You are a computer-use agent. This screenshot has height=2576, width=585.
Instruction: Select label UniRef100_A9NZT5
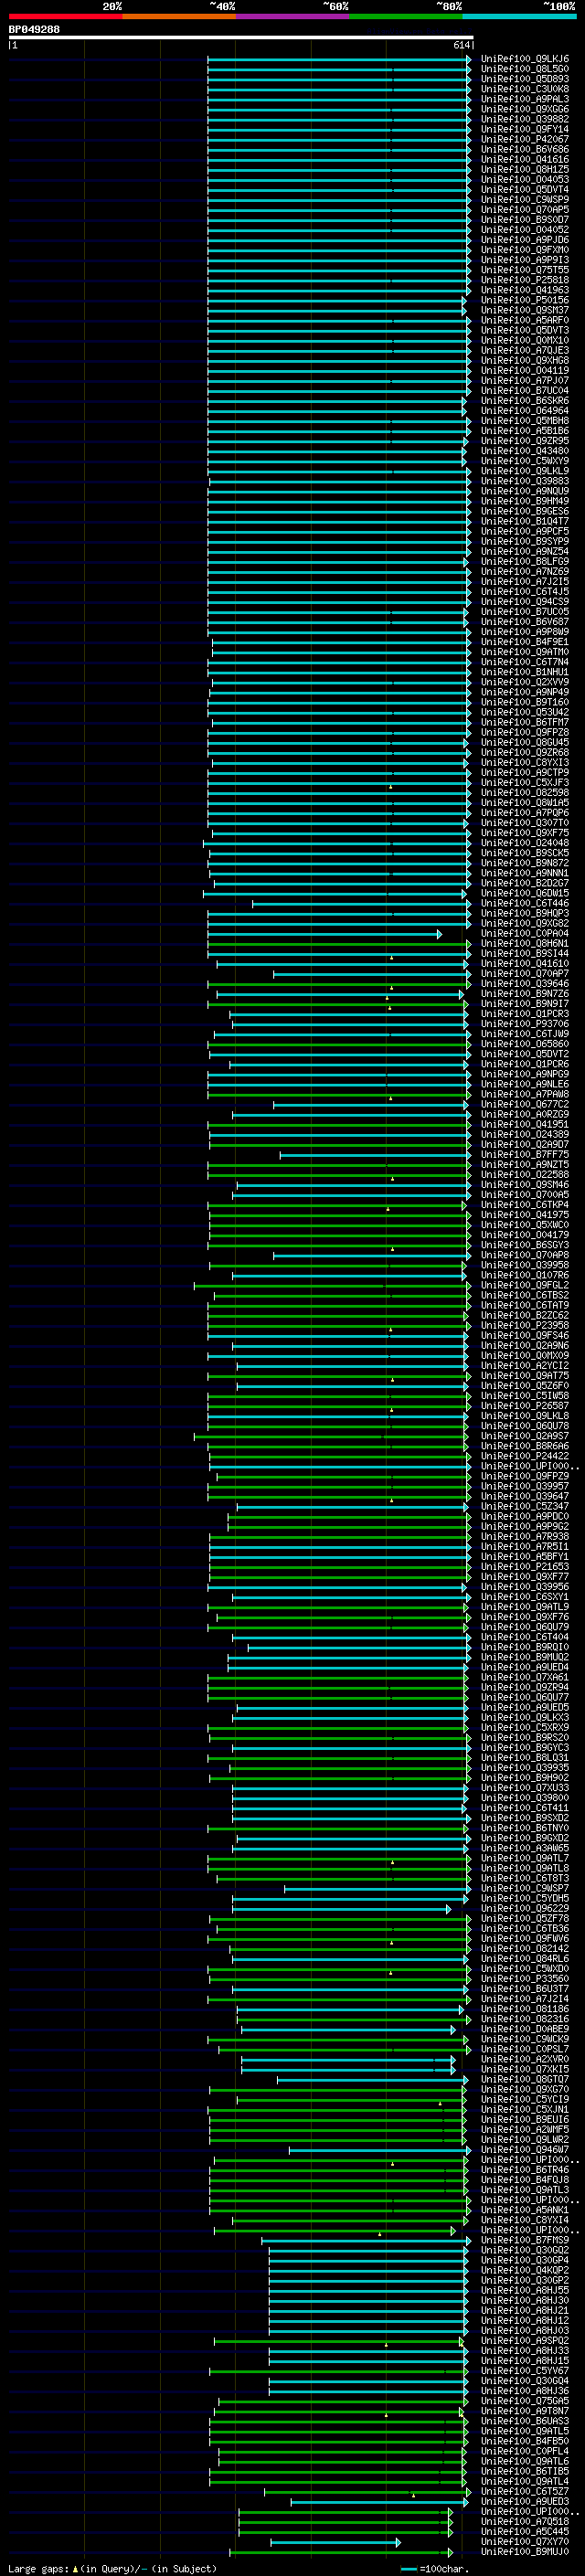525,1165
